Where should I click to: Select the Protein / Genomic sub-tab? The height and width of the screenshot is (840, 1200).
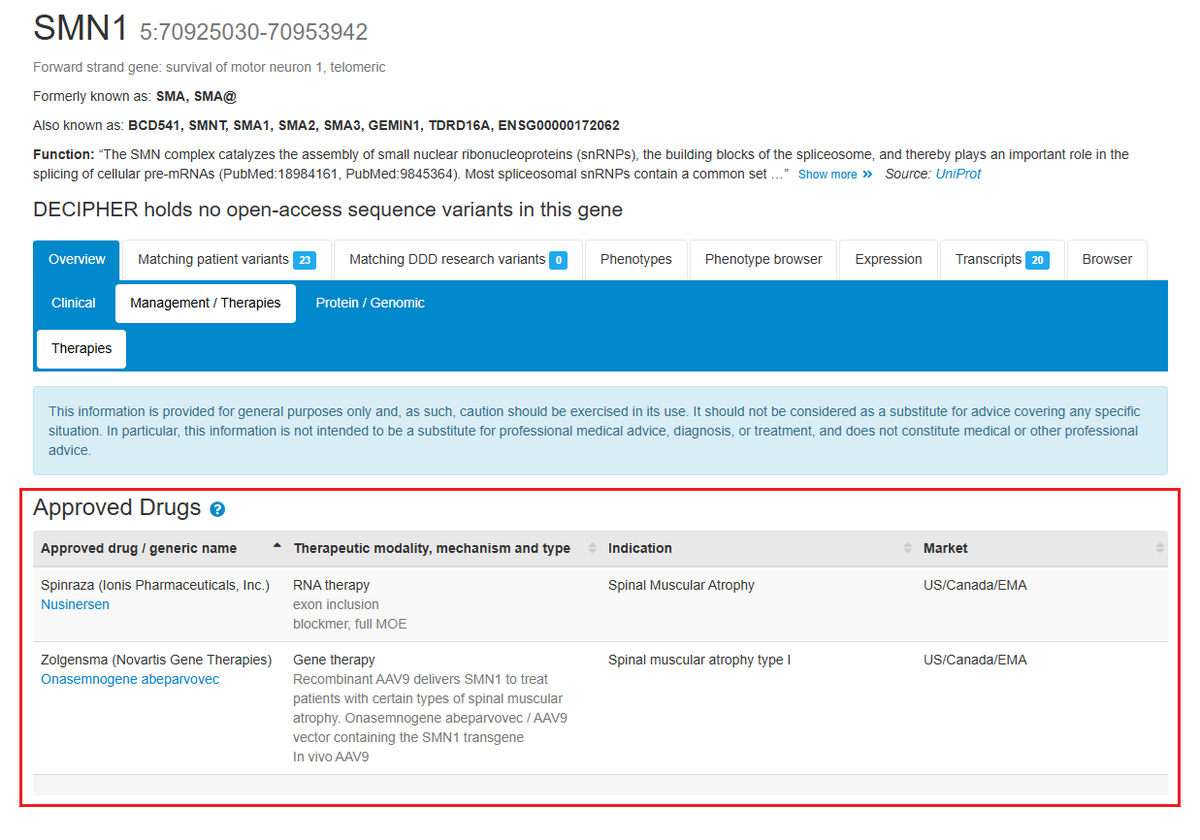point(370,303)
